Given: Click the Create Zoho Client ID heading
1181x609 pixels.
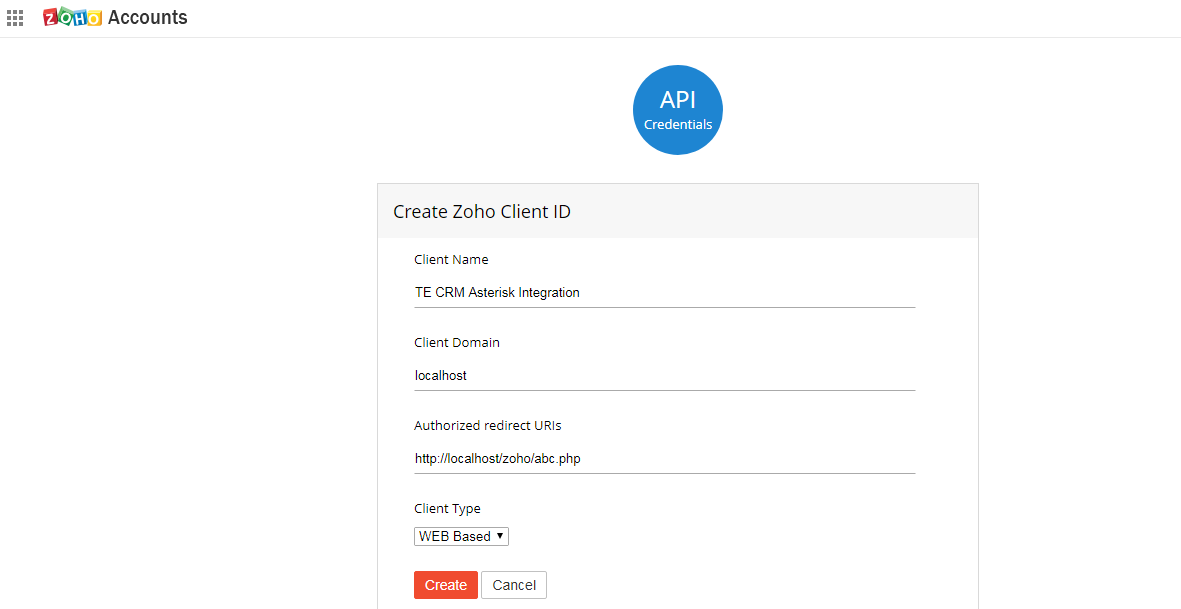Looking at the screenshot, I should click(482, 212).
